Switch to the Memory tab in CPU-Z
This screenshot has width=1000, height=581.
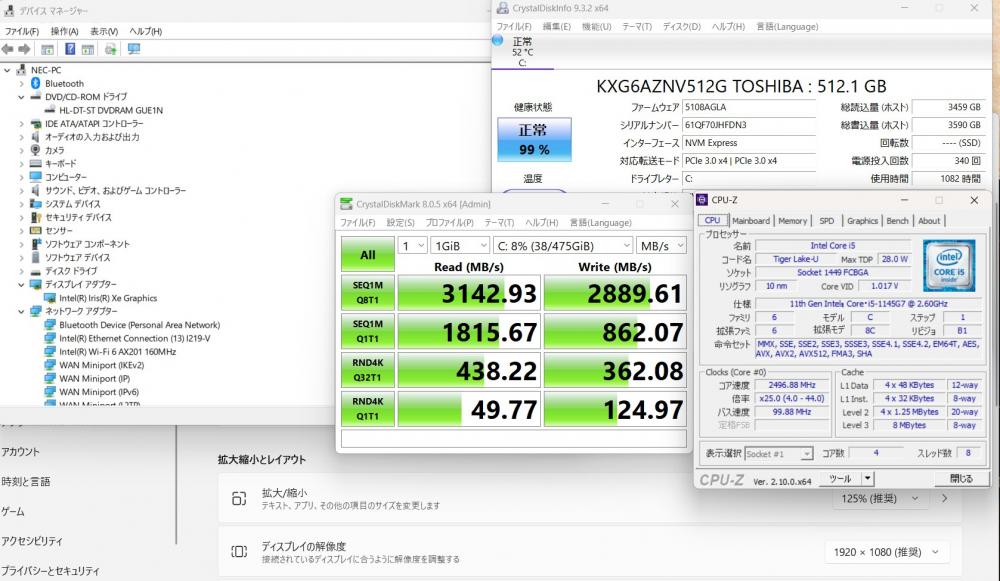(x=793, y=221)
